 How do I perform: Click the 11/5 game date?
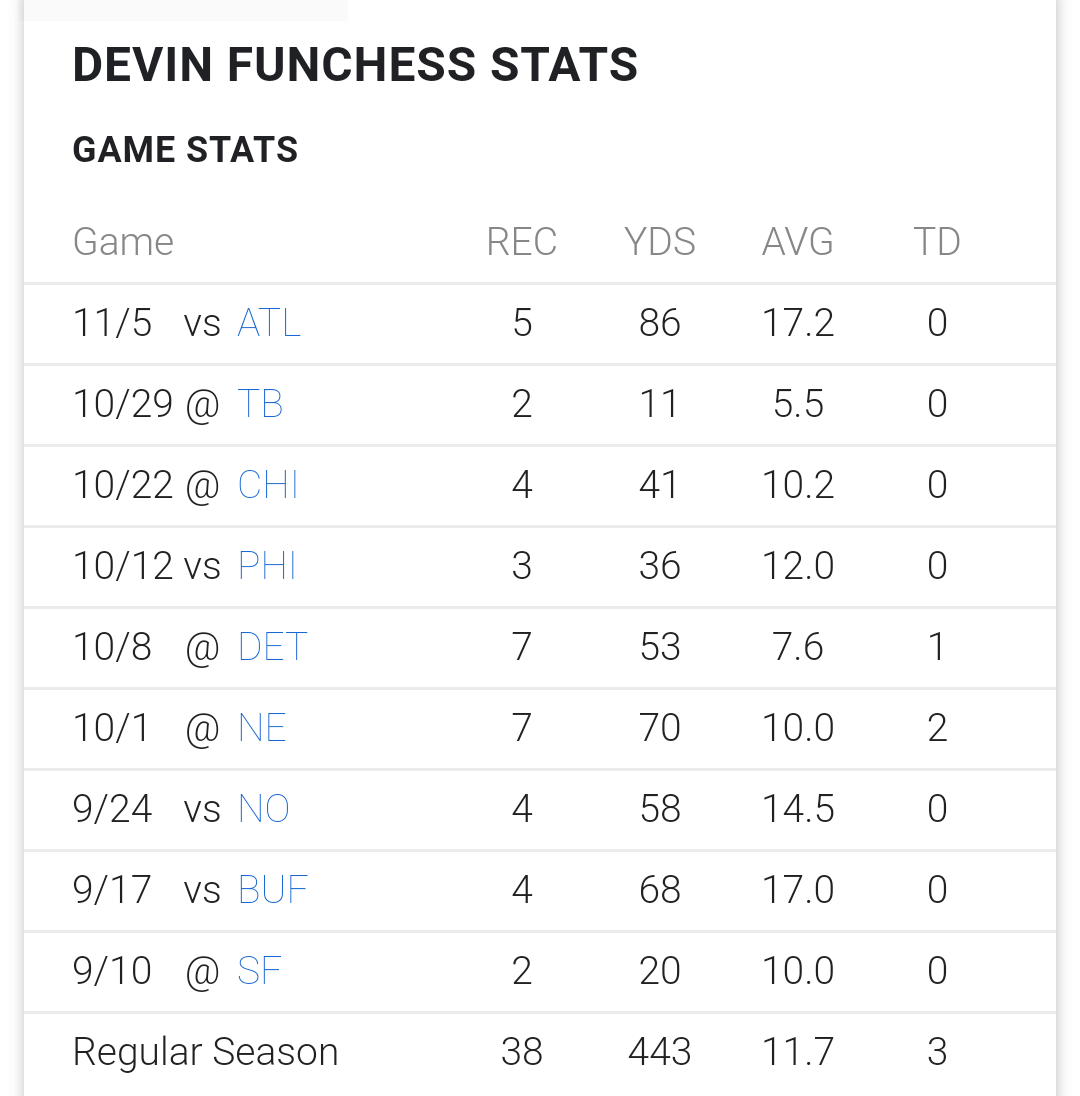click(x=112, y=323)
